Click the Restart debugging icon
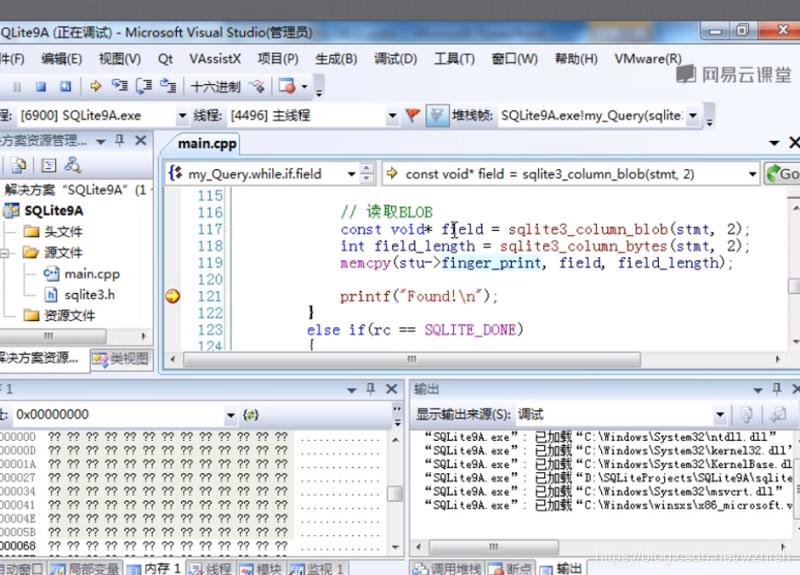The image size is (800, 575). pos(65,87)
